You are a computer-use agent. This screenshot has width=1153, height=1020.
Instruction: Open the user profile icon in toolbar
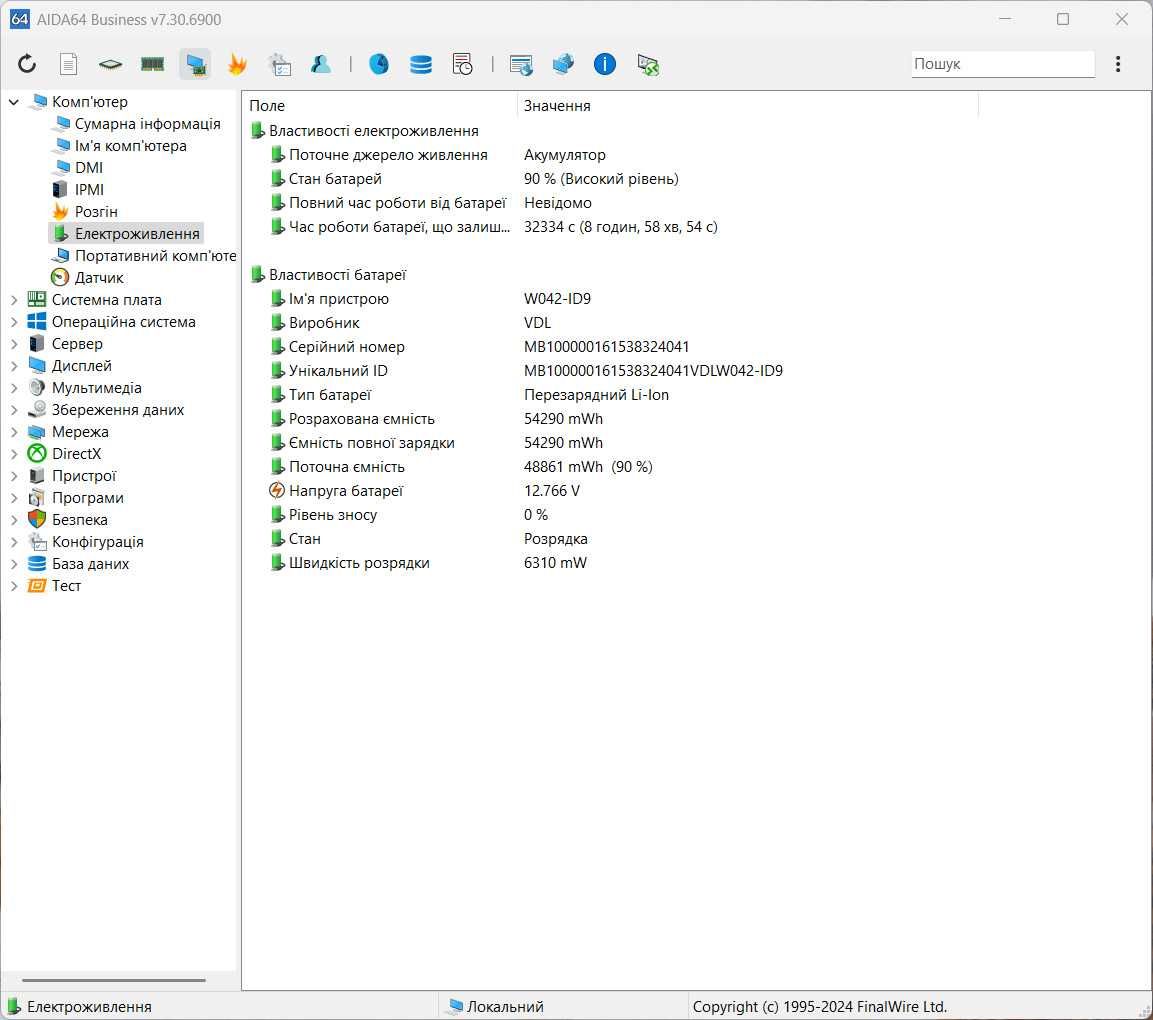pyautogui.click(x=321, y=64)
